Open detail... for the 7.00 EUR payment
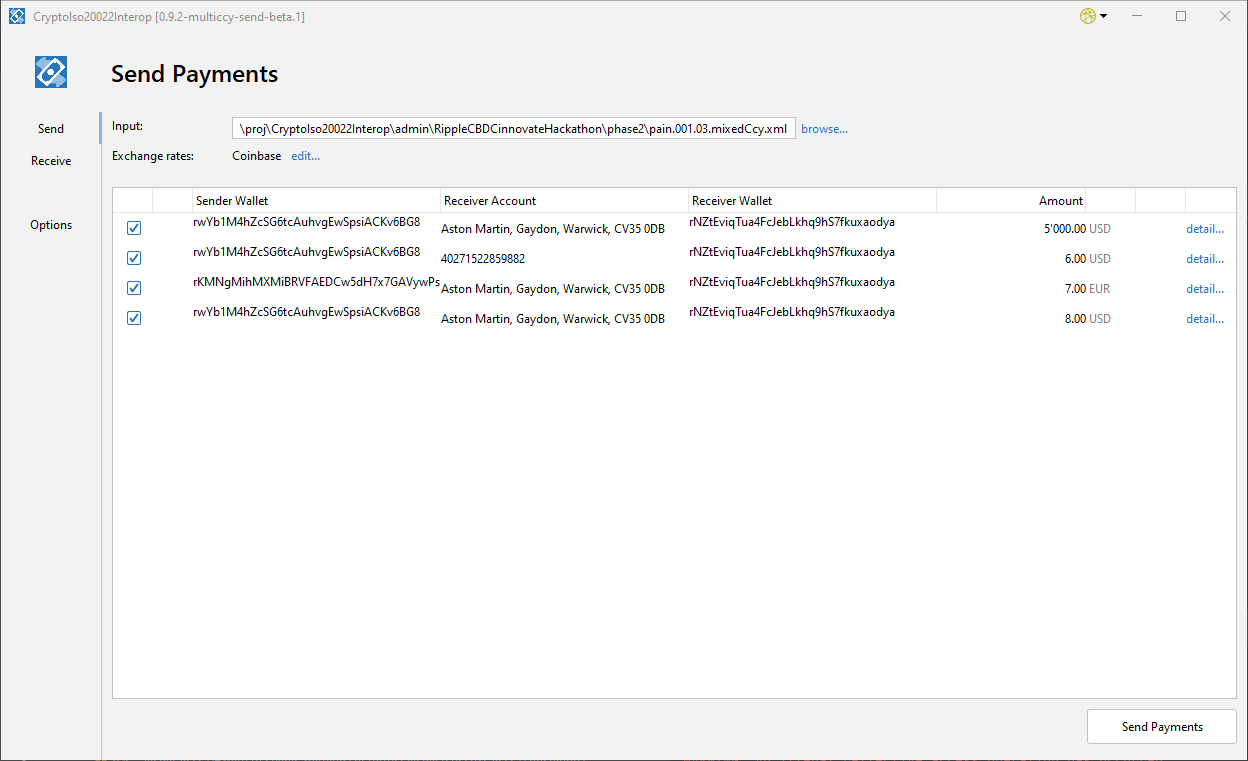Image resolution: width=1248 pixels, height=761 pixels. pos(1204,288)
